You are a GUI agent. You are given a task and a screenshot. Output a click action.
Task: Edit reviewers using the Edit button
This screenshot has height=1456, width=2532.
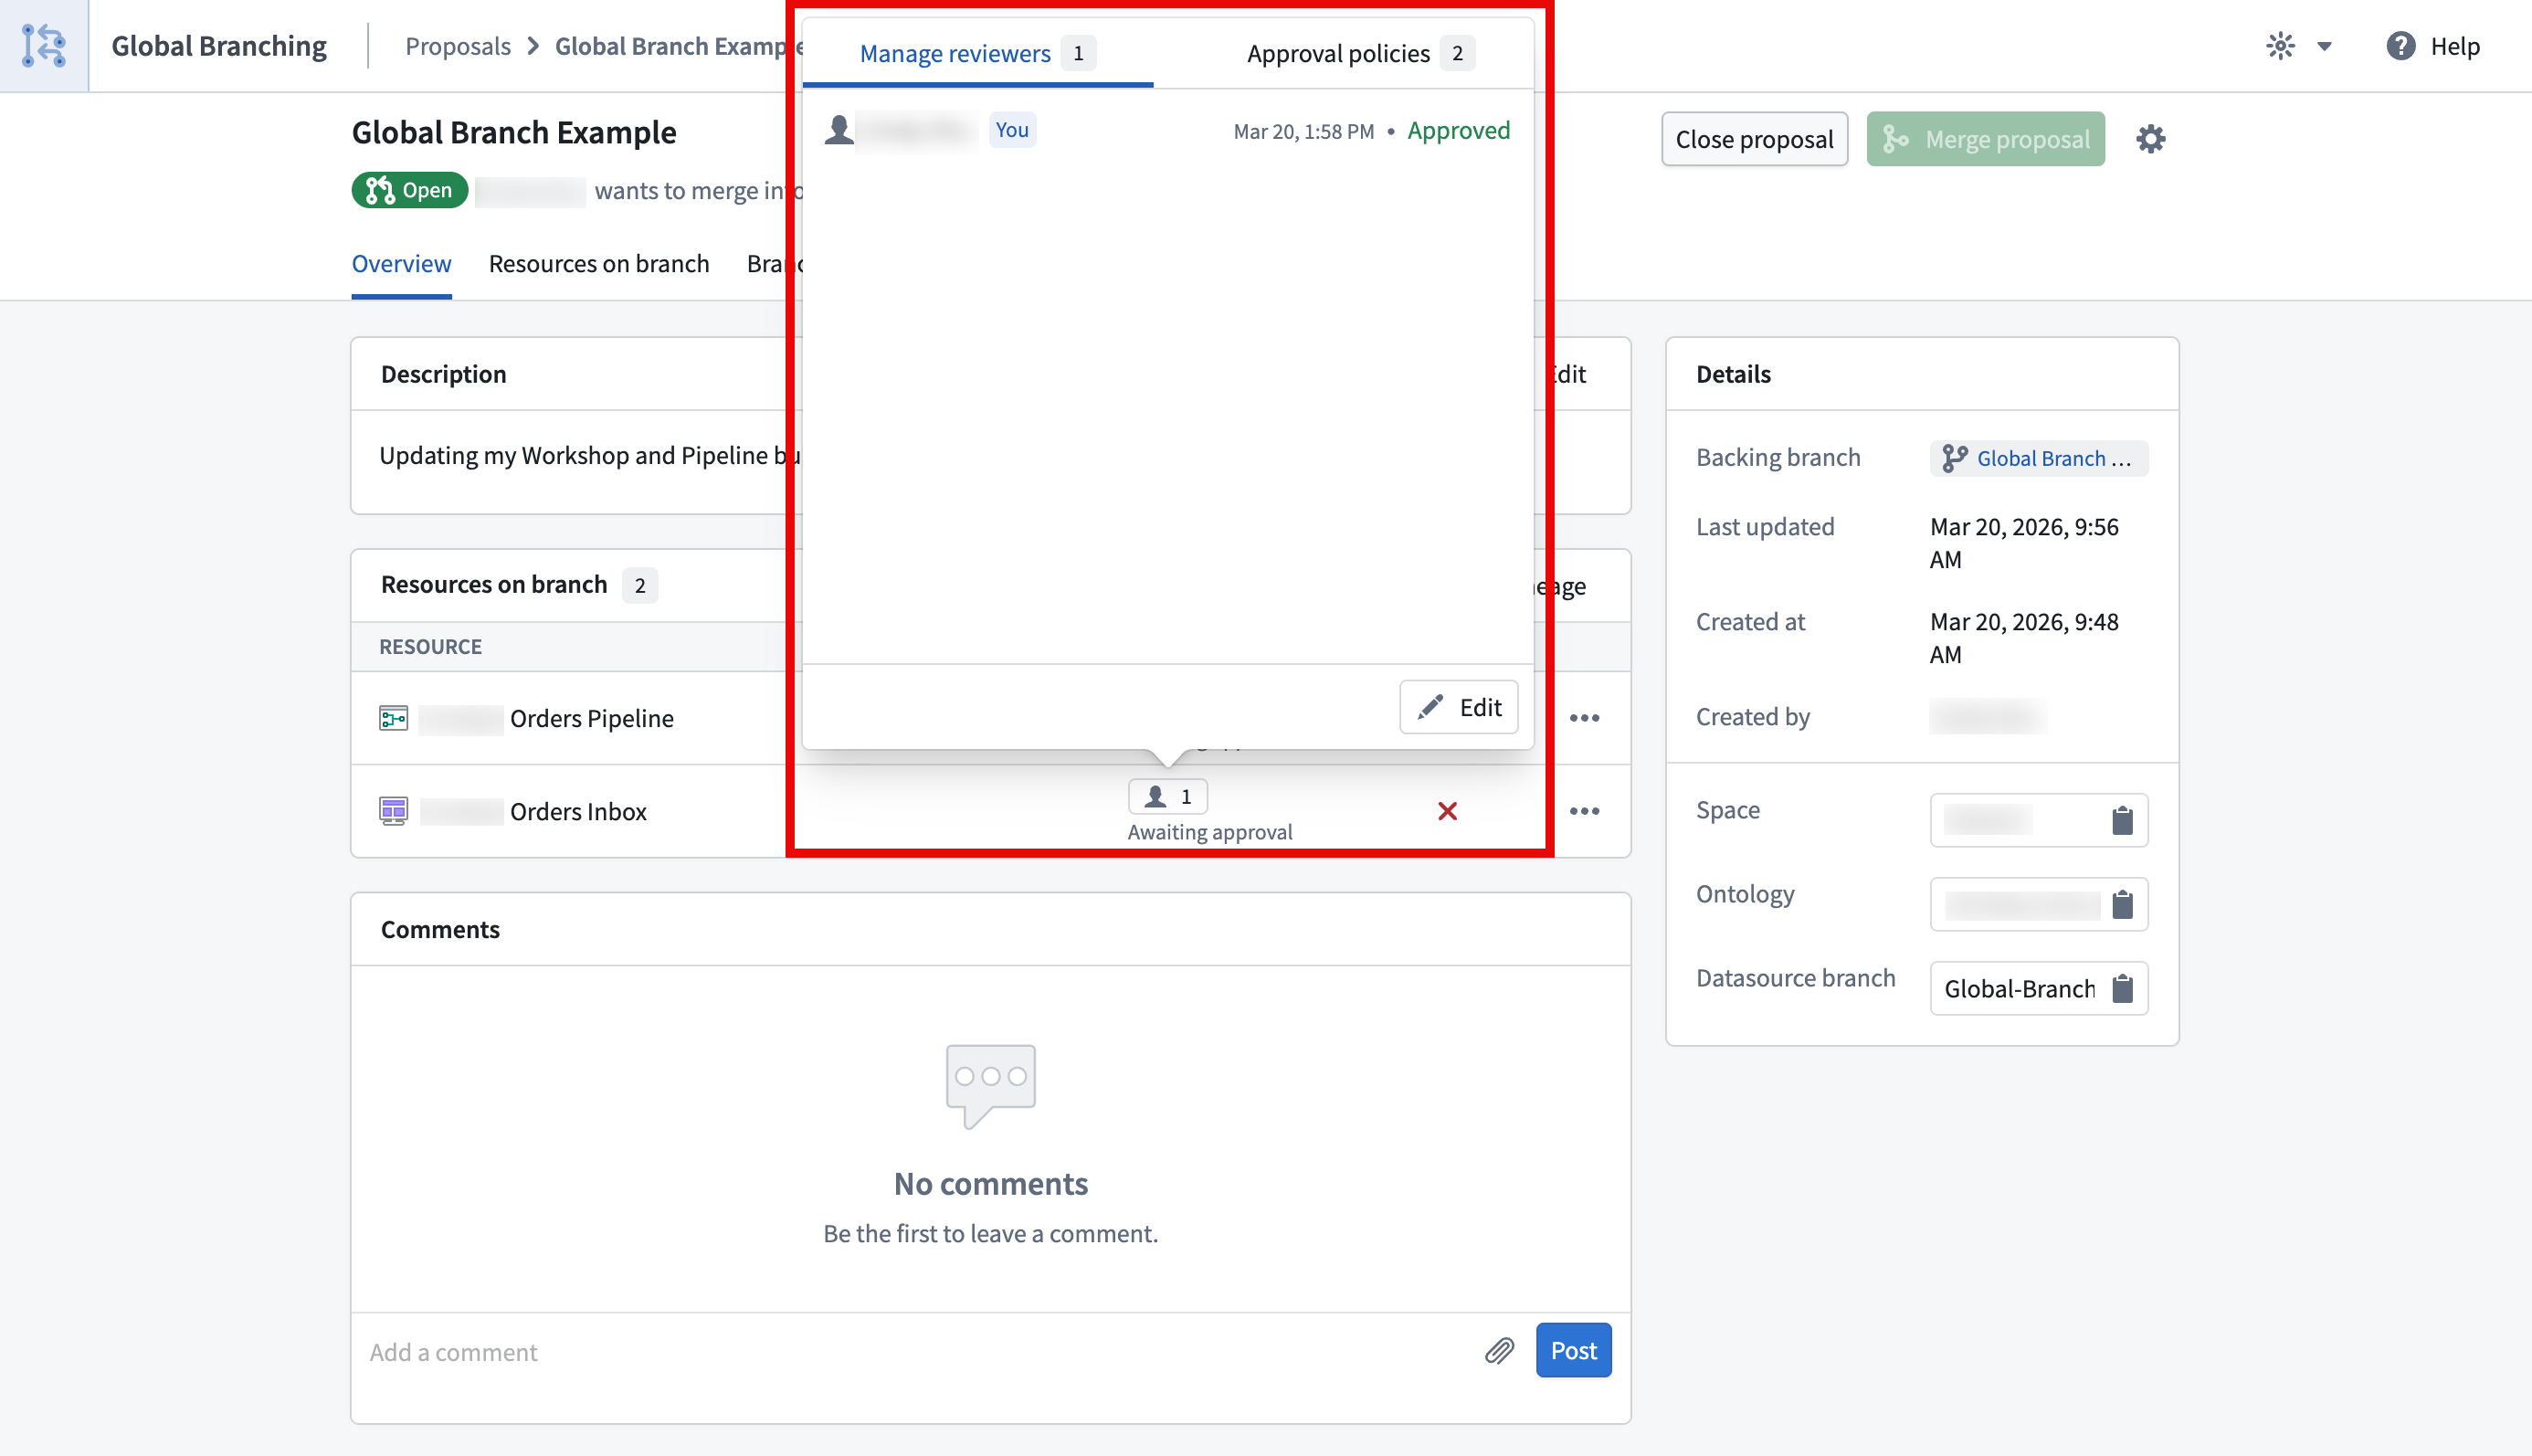(x=1458, y=707)
